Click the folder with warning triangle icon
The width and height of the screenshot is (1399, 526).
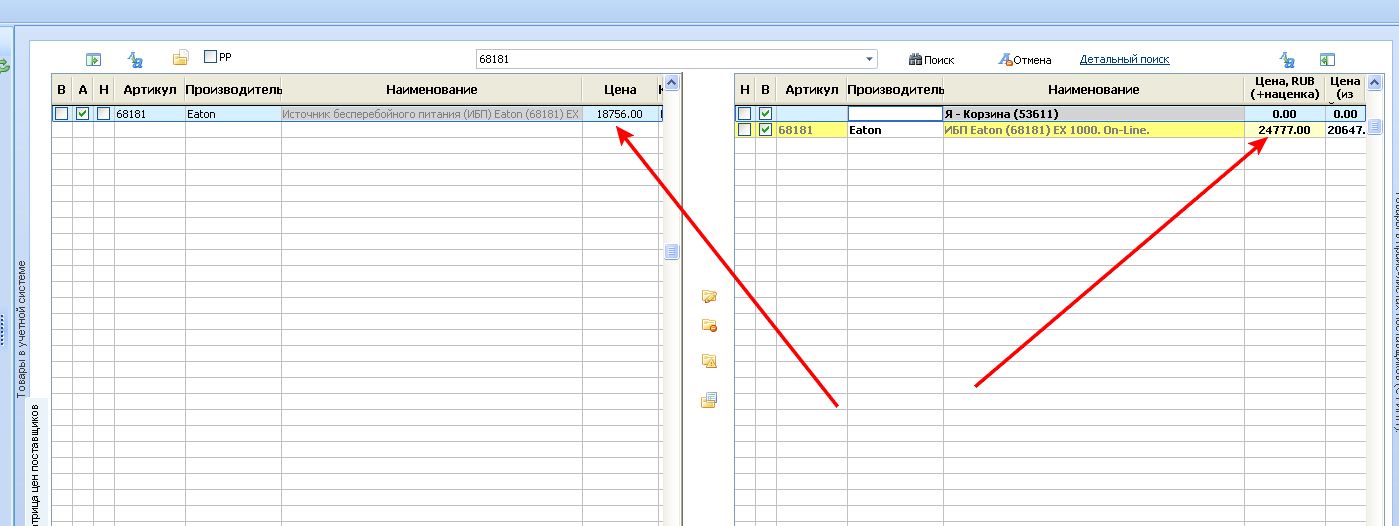[x=709, y=361]
